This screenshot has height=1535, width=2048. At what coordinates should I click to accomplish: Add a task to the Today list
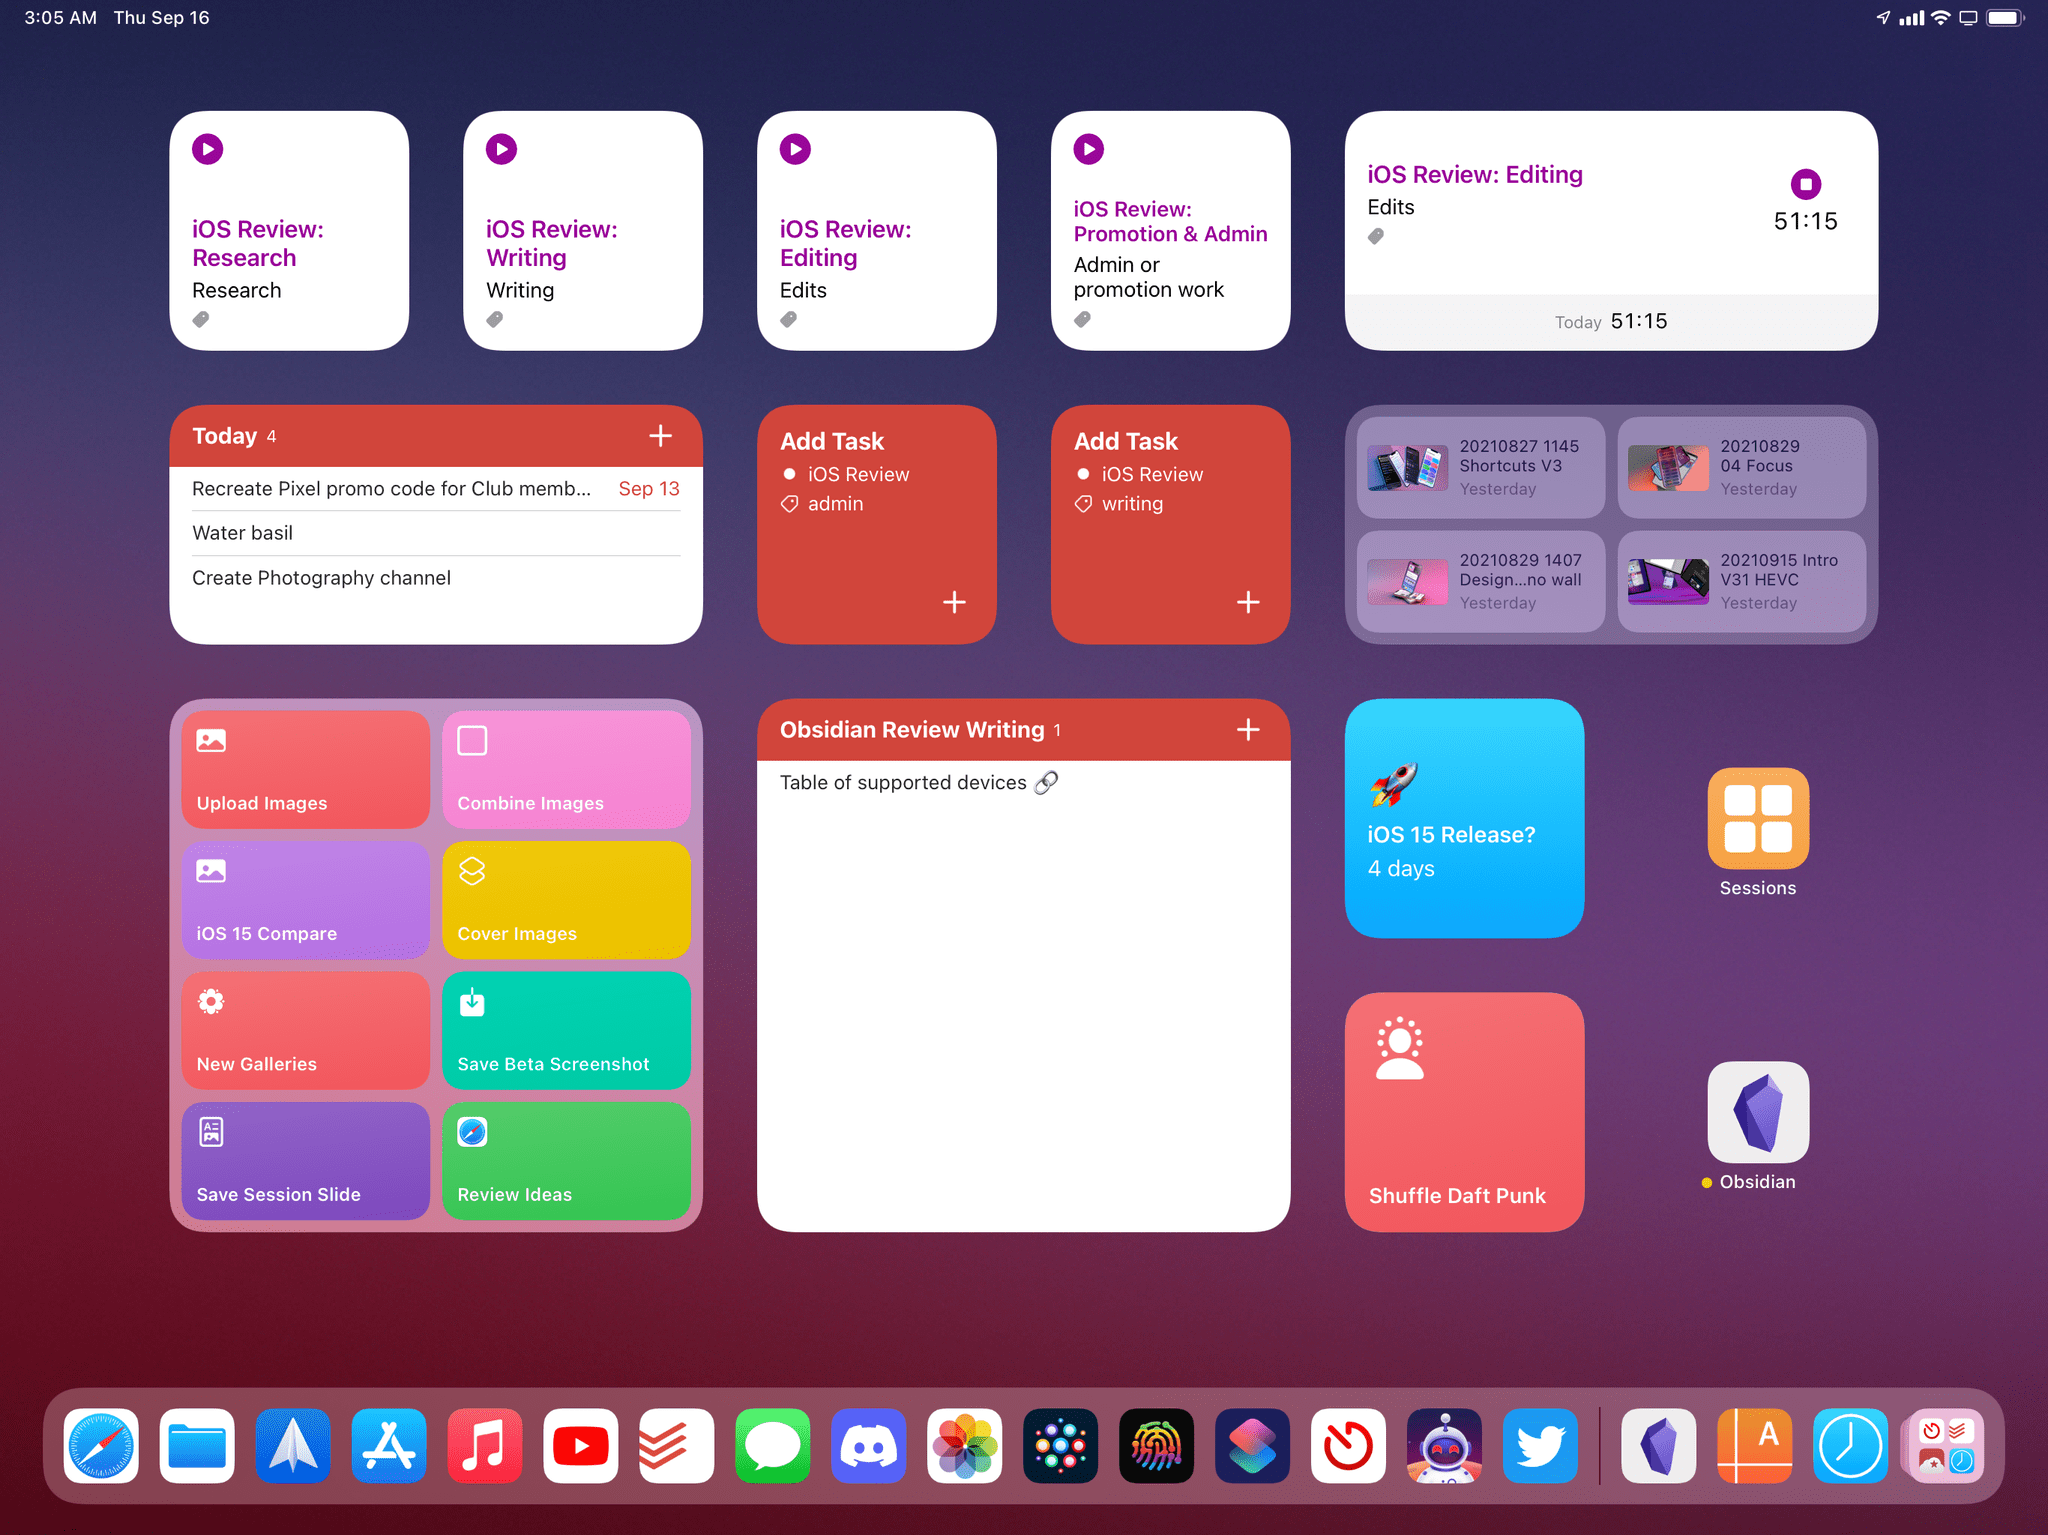point(660,436)
